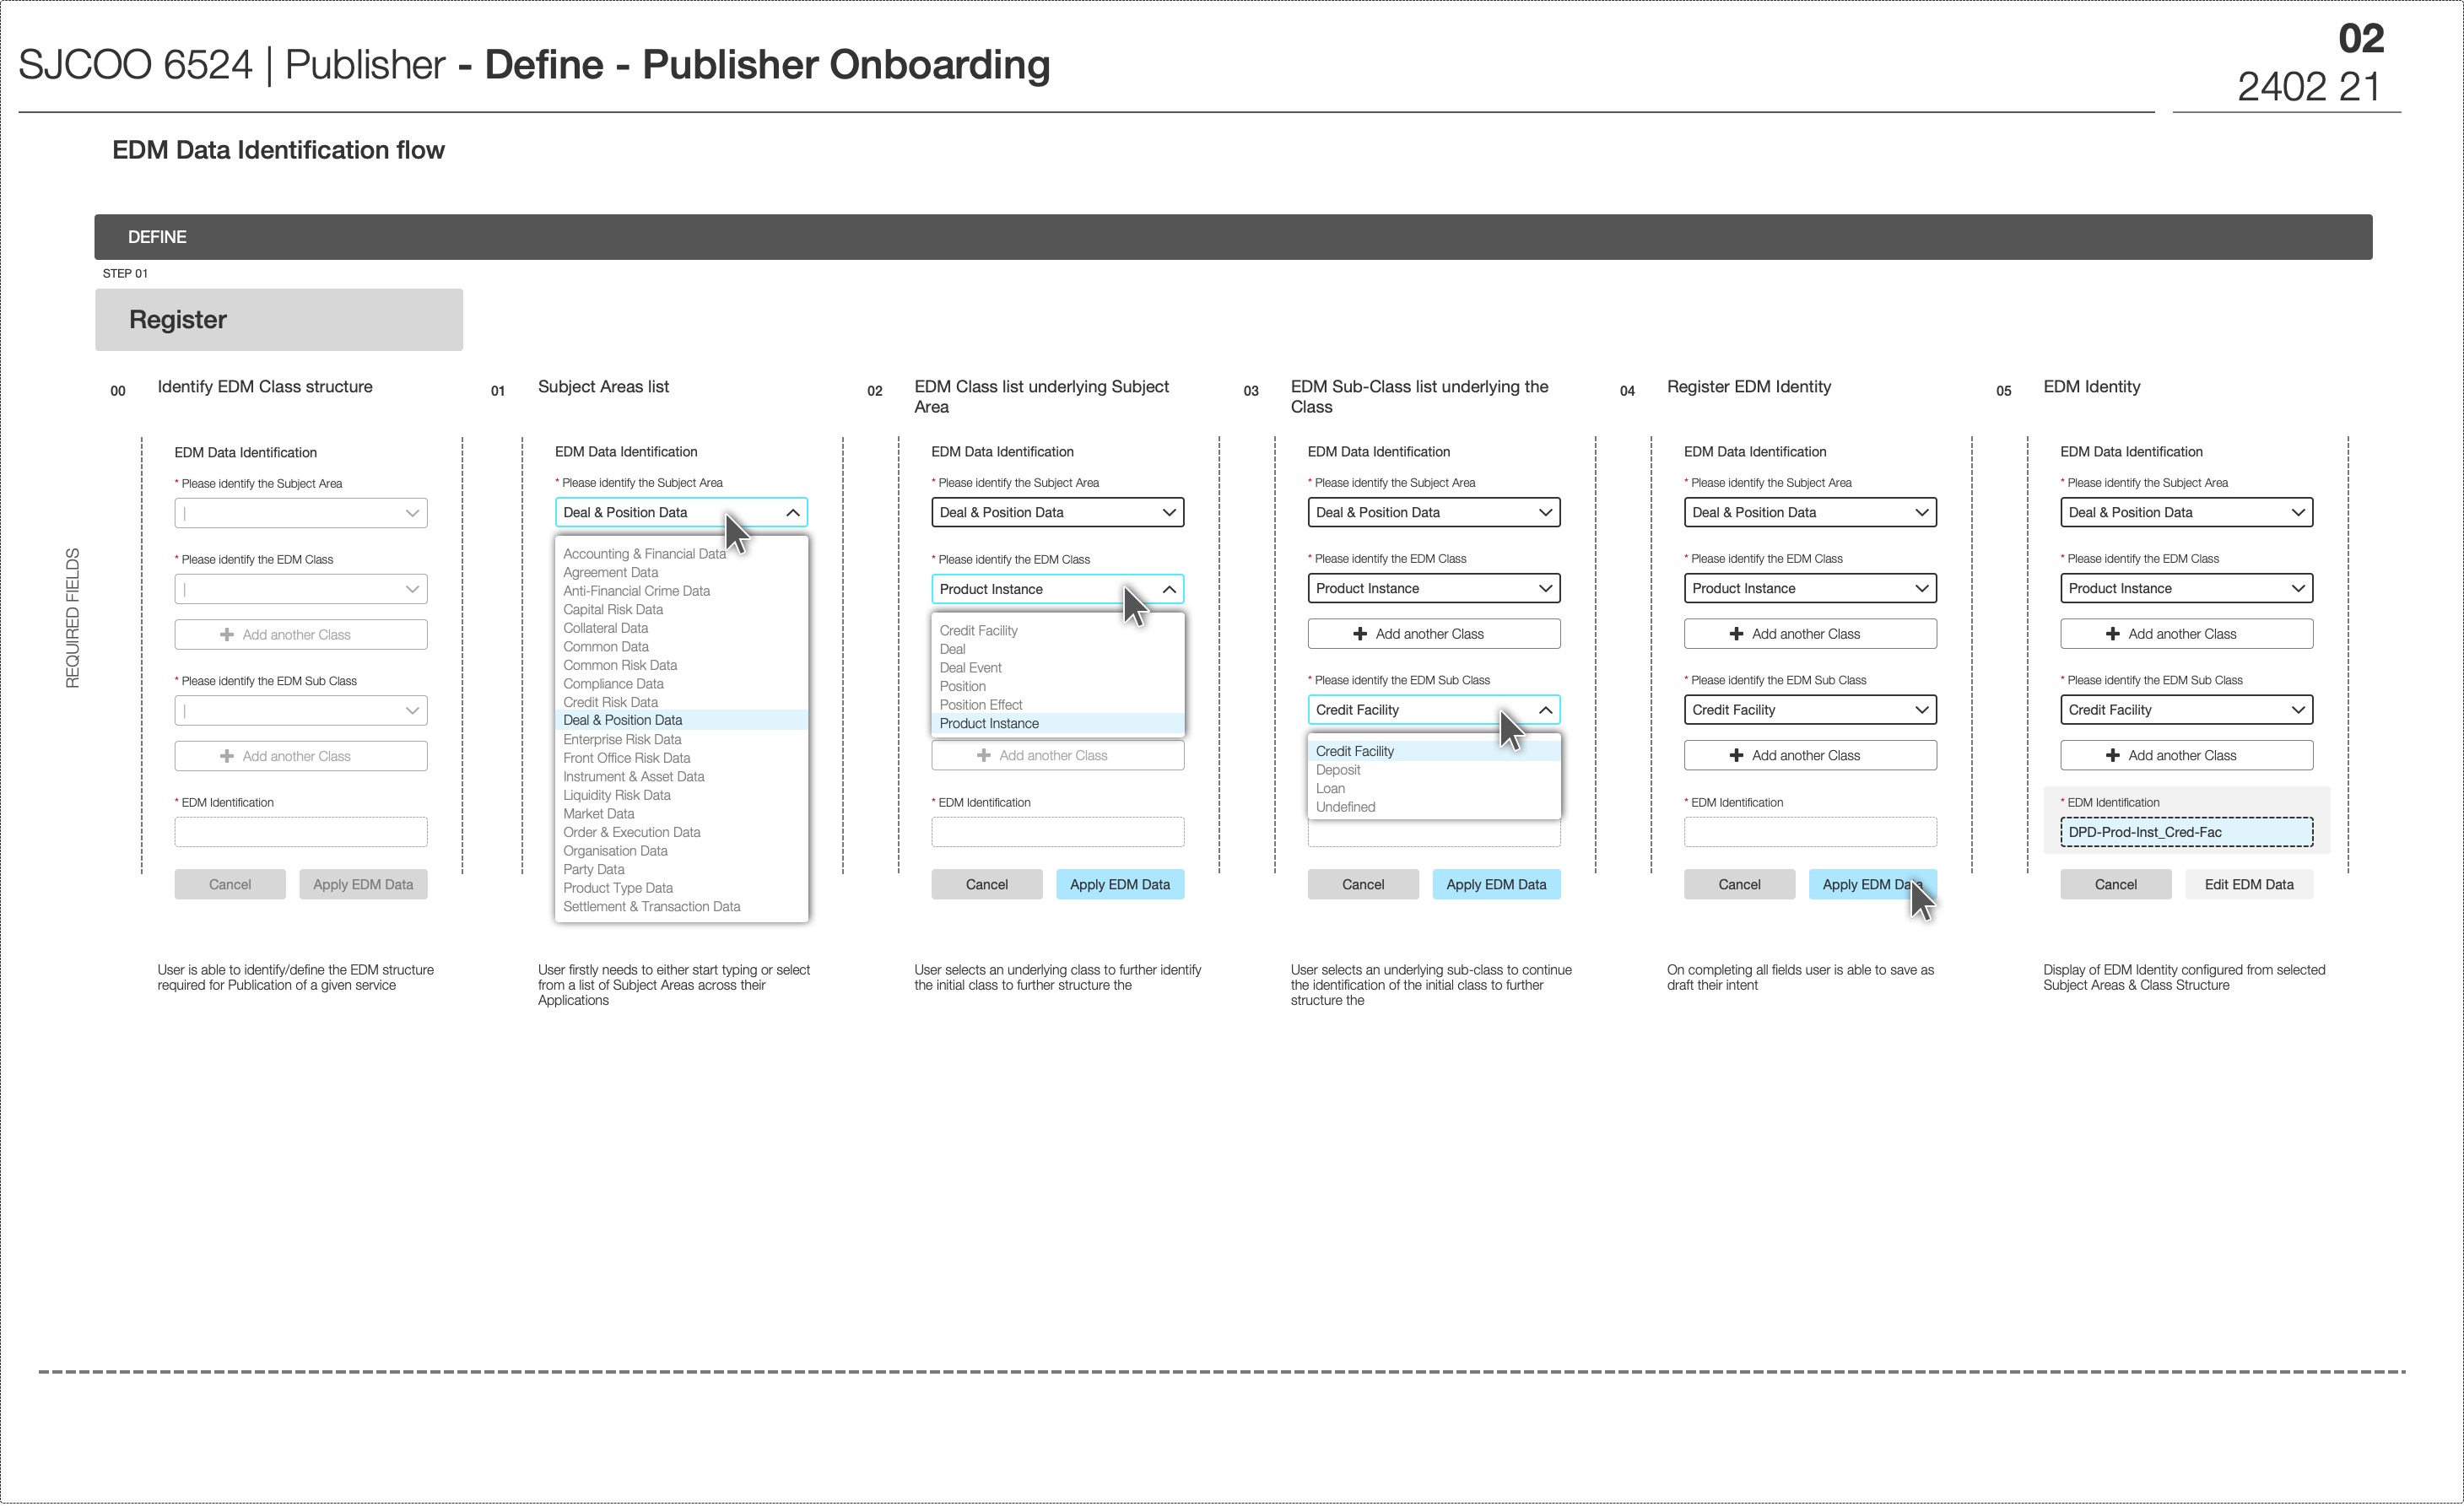Click empty EDM Identification field in step 04
2464x1512 pixels.
click(1809, 832)
